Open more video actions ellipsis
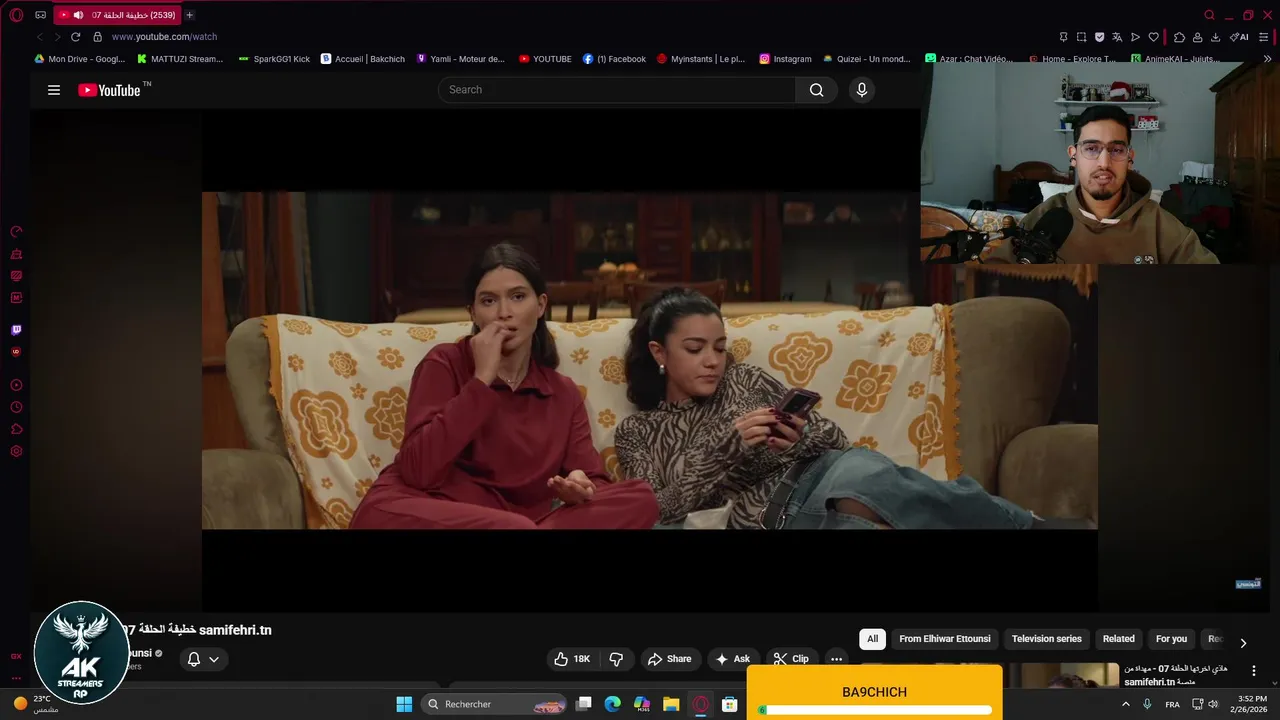This screenshot has width=1280, height=720. point(837,659)
